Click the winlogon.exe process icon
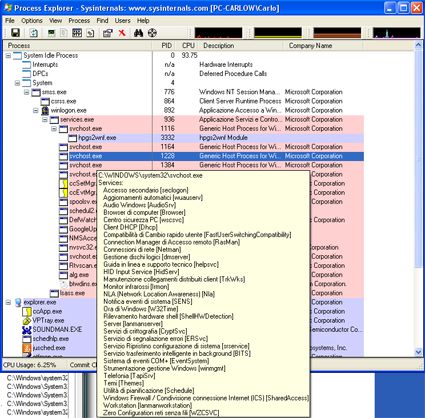The width and height of the screenshot is (425, 418). coord(45,110)
